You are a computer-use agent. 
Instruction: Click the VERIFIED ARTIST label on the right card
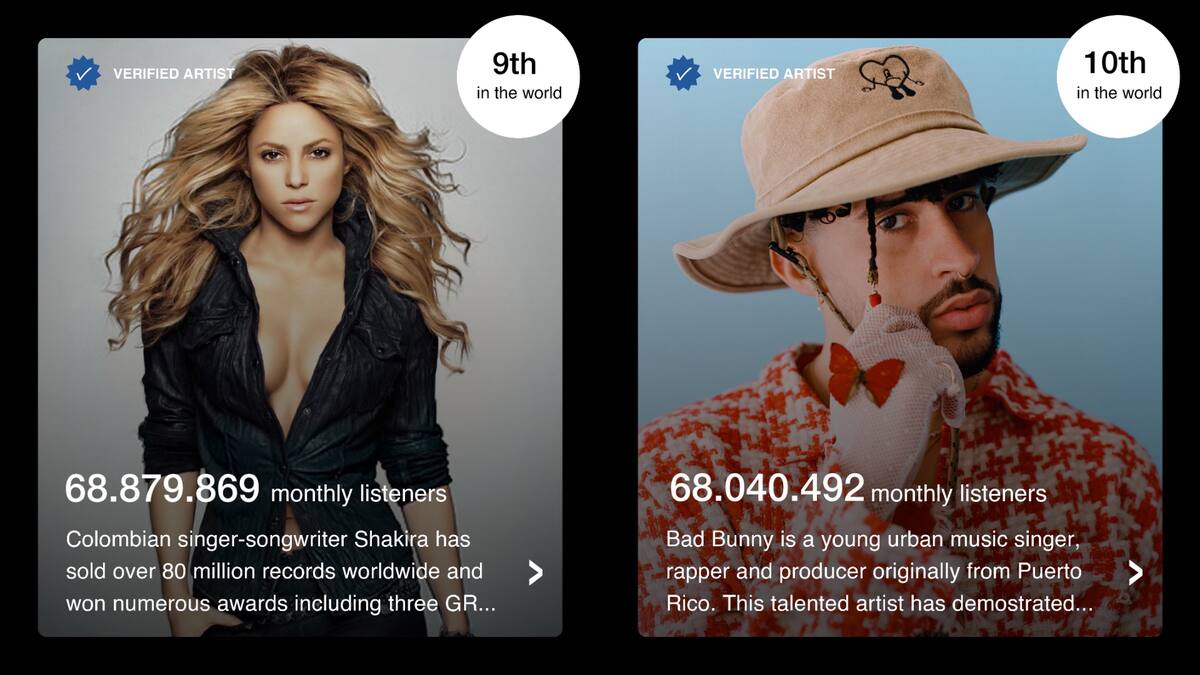pos(774,74)
